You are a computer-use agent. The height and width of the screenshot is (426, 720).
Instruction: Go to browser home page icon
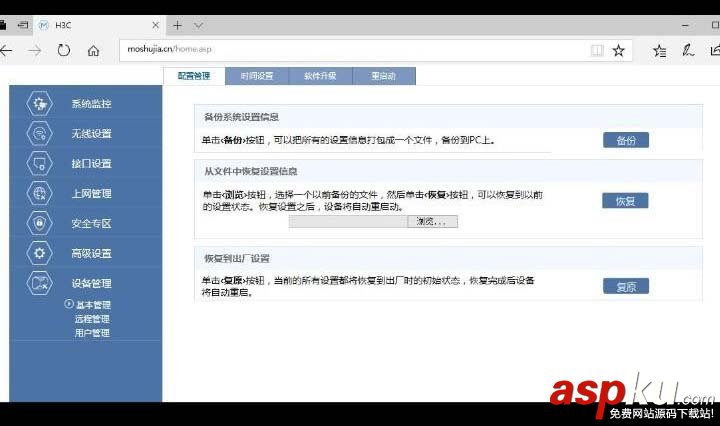pyautogui.click(x=93, y=50)
